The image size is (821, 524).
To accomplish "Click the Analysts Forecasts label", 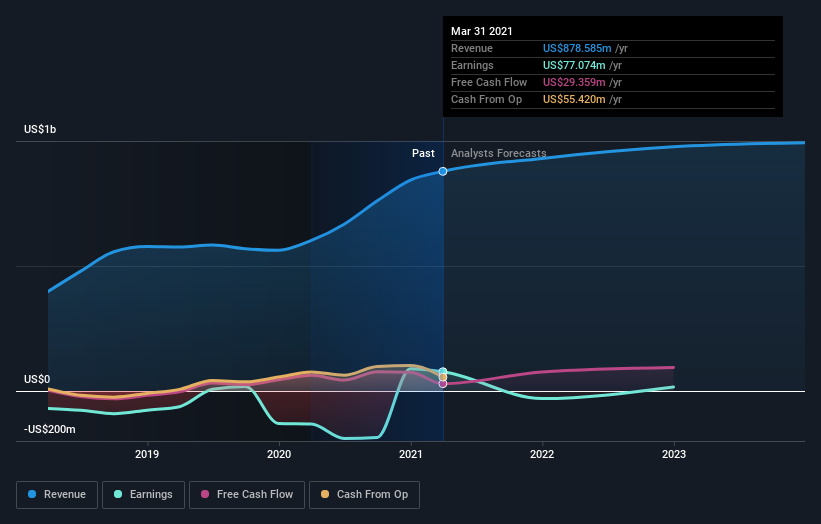I will 498,153.
